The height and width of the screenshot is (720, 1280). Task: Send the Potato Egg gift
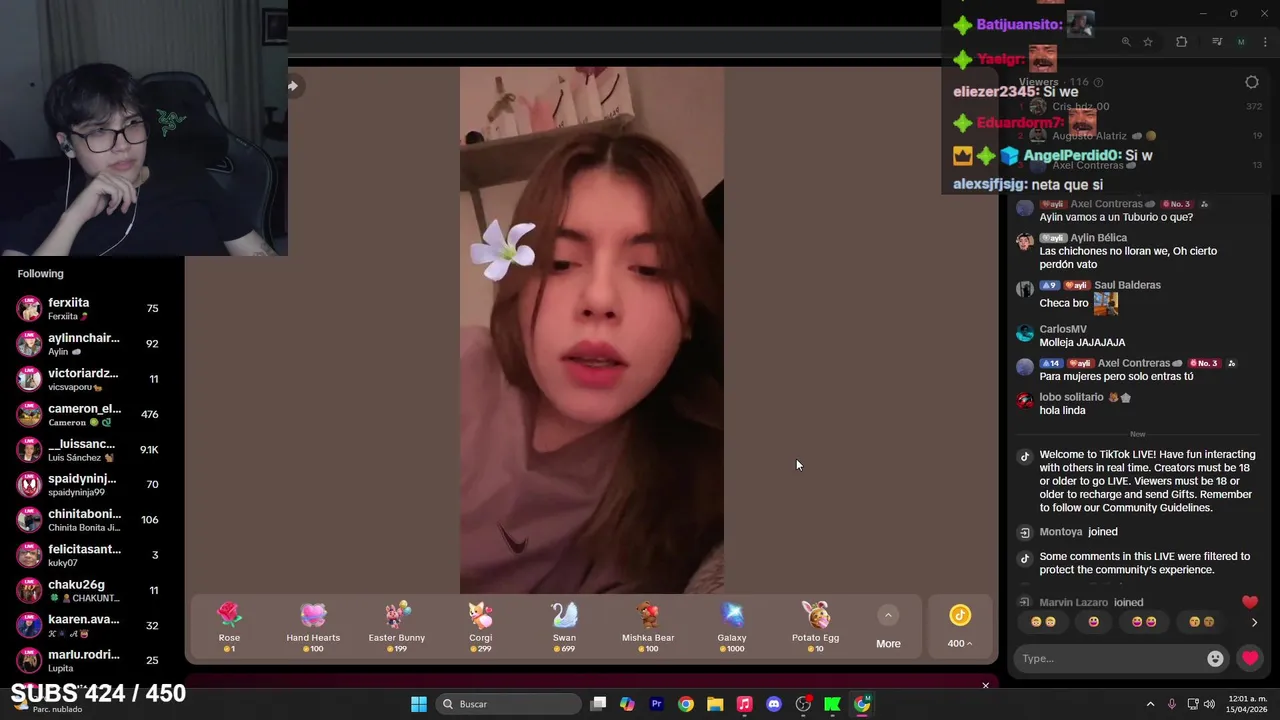coord(815,627)
